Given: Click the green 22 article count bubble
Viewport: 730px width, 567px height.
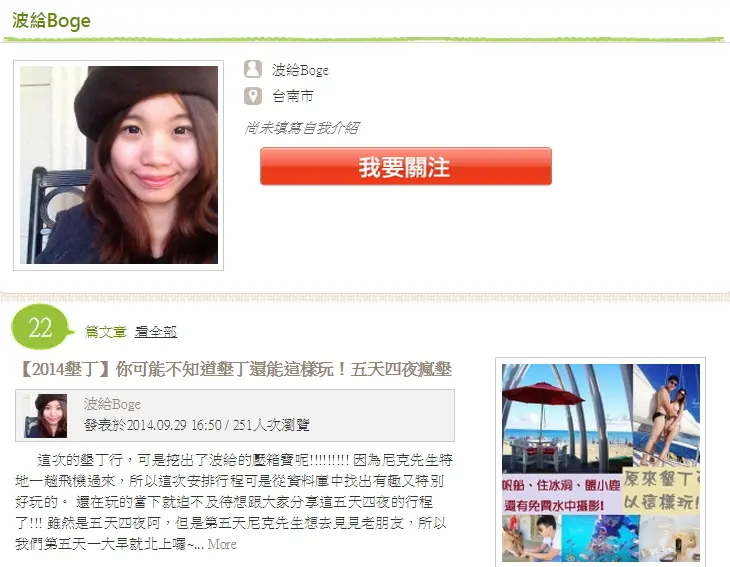Looking at the screenshot, I should tap(43, 327).
